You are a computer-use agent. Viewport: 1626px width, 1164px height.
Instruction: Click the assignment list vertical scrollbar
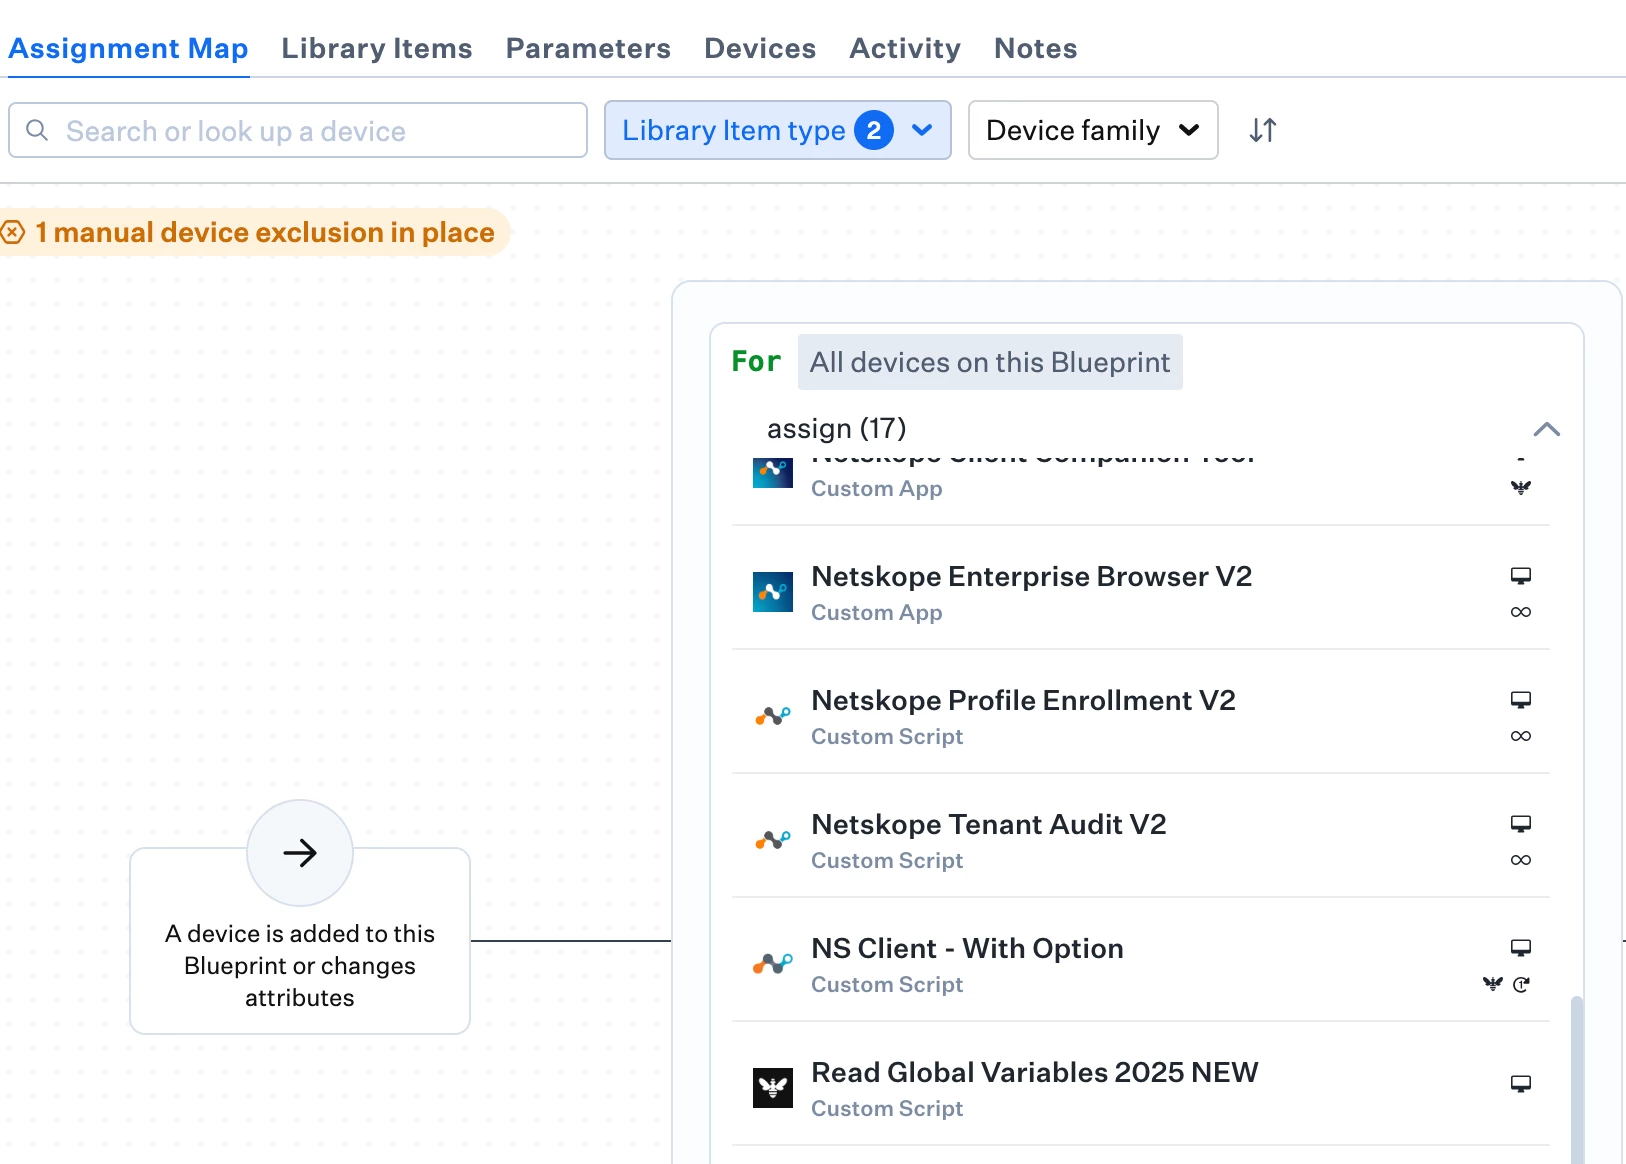pyautogui.click(x=1577, y=1078)
